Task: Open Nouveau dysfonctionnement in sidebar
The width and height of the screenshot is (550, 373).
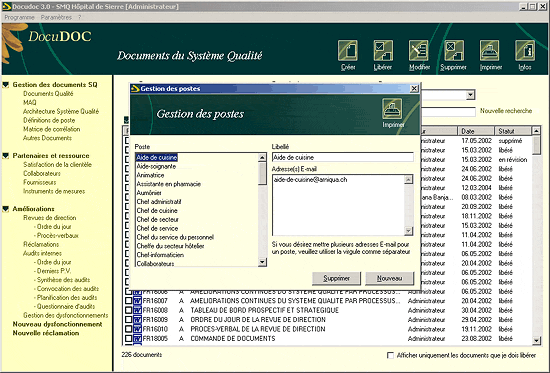Action: click(58, 324)
